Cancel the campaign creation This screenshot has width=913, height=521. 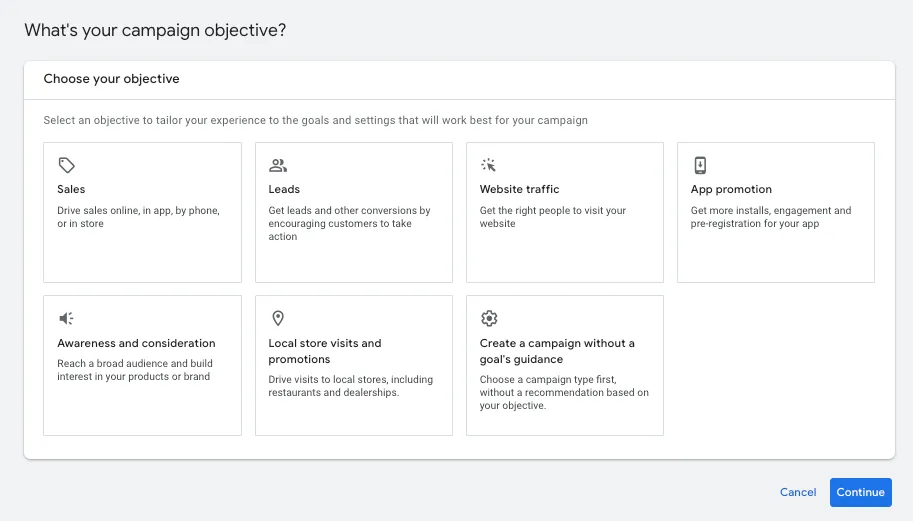798,492
